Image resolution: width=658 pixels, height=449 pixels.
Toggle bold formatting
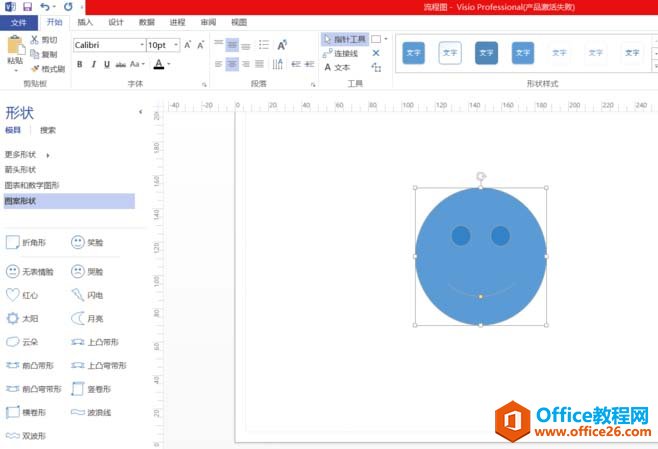coord(80,64)
